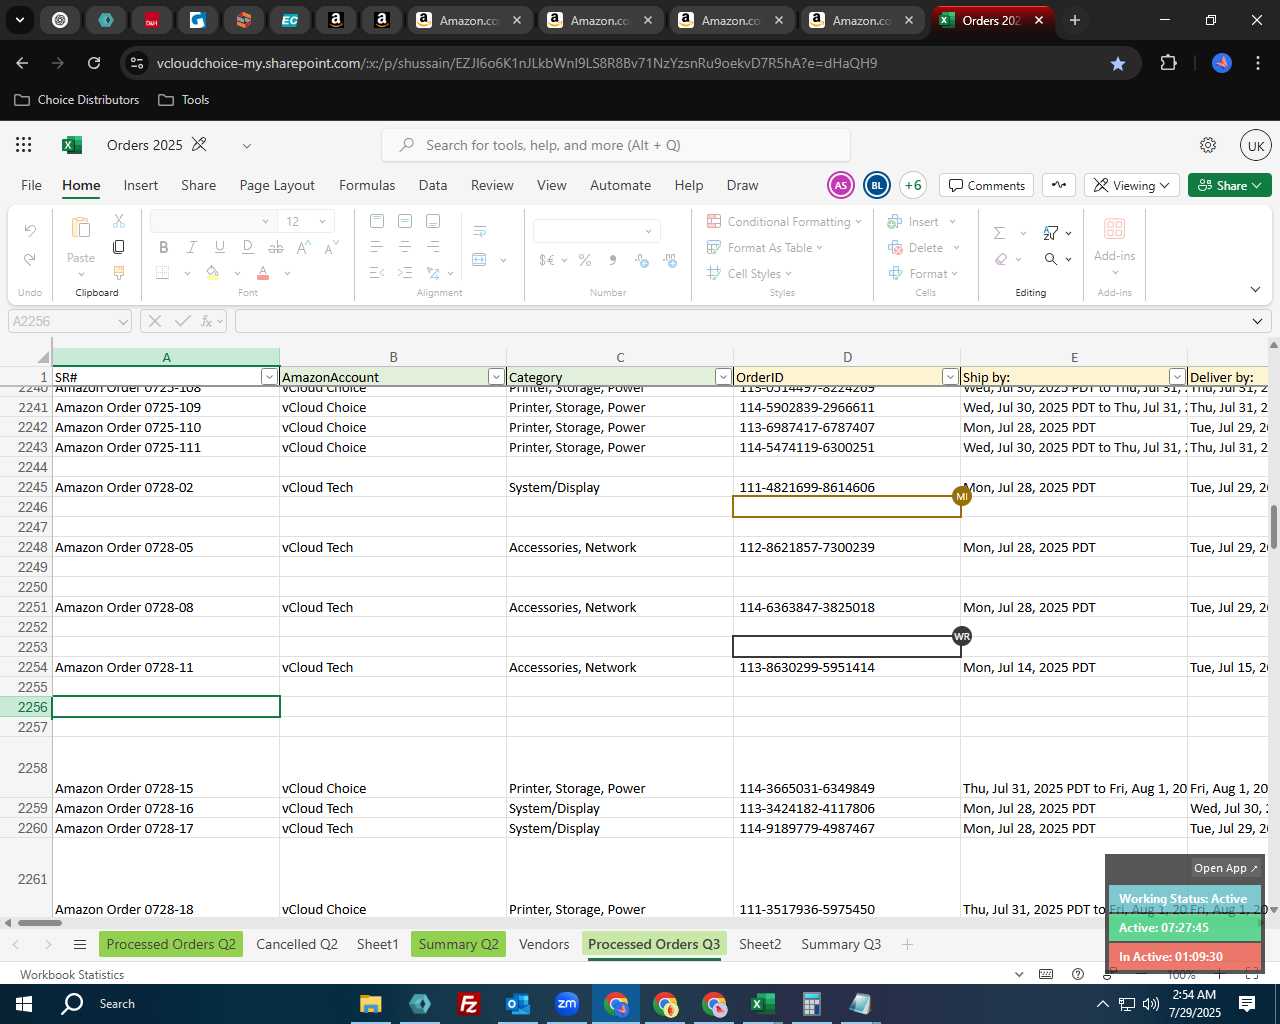Reload the page in the browser
The width and height of the screenshot is (1280, 1024).
pyautogui.click(x=94, y=63)
